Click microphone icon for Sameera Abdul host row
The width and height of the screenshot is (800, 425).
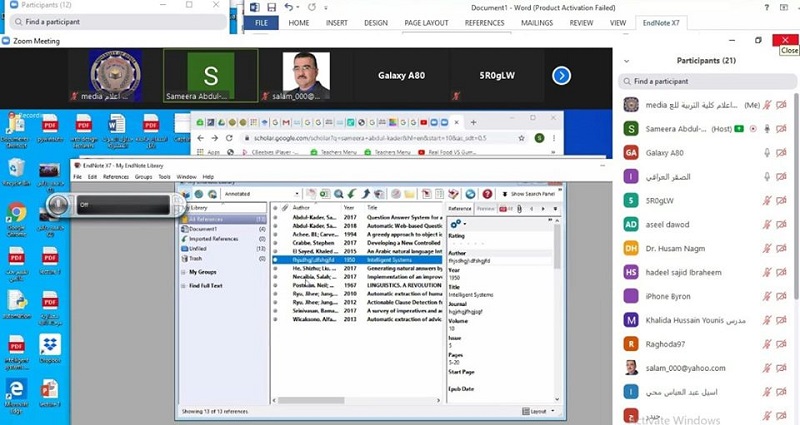click(766, 129)
